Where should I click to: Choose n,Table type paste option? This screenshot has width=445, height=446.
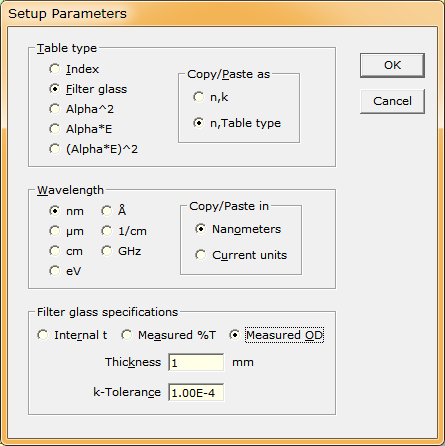click(237, 123)
